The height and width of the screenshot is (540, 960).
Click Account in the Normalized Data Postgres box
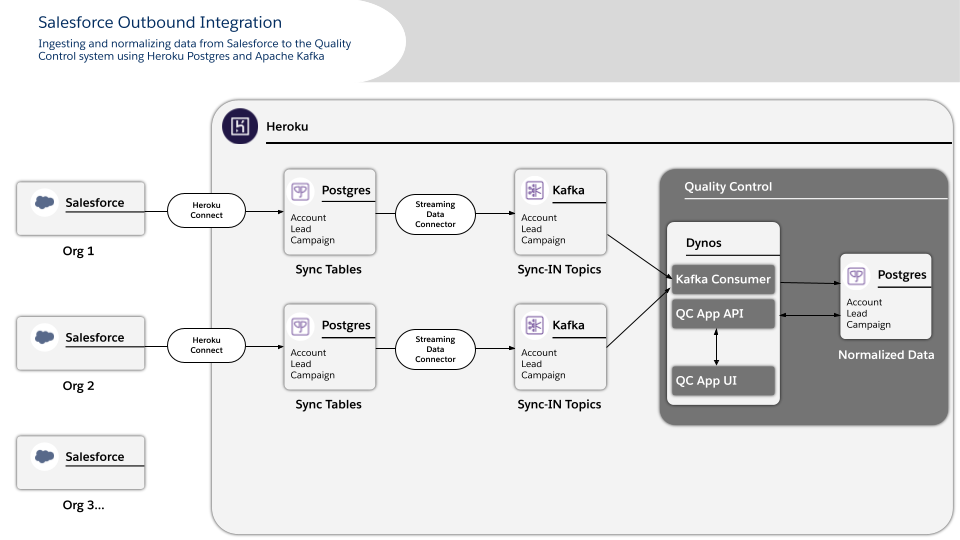pyautogui.click(x=864, y=302)
